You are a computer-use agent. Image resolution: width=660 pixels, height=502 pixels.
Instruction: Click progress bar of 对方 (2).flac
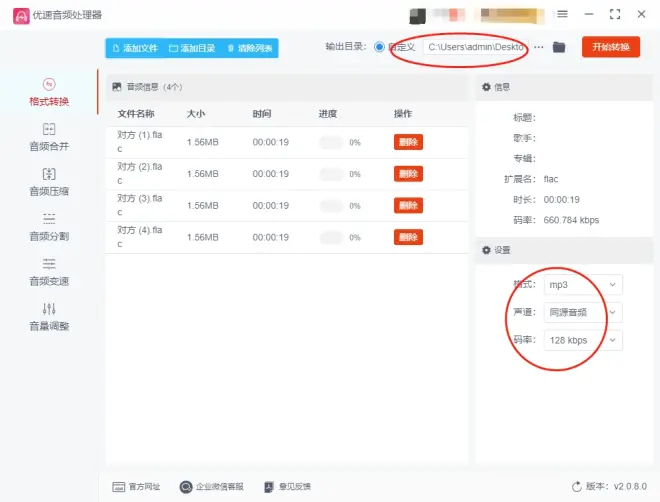tap(331, 174)
